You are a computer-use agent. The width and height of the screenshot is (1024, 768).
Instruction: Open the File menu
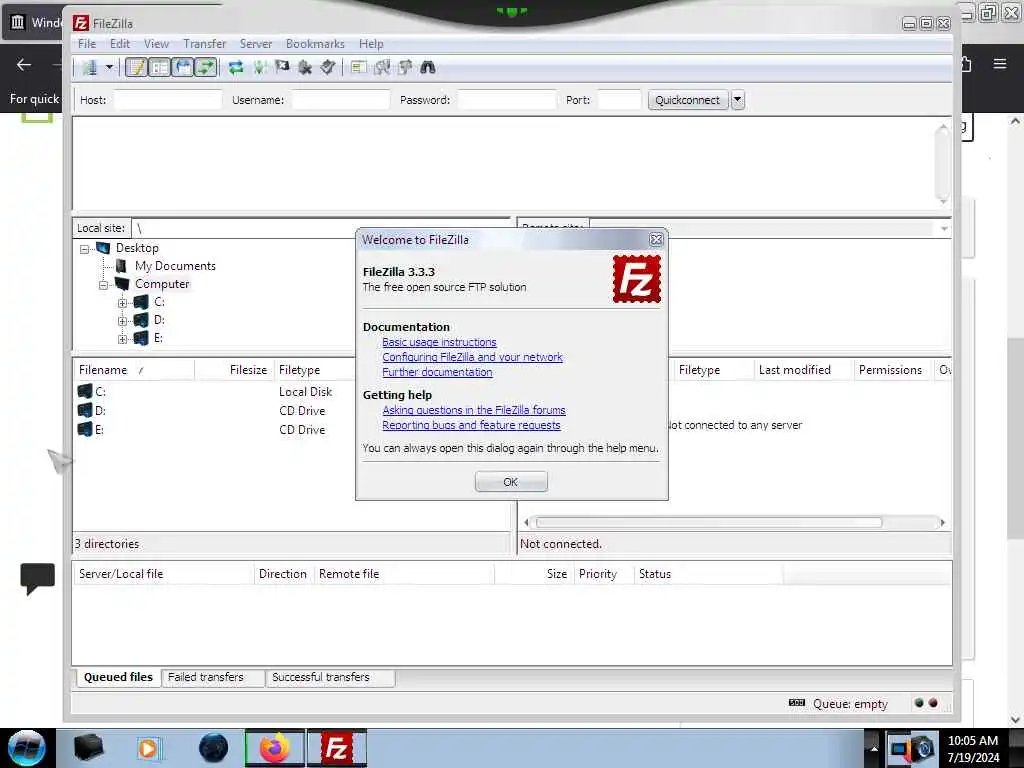pos(87,44)
